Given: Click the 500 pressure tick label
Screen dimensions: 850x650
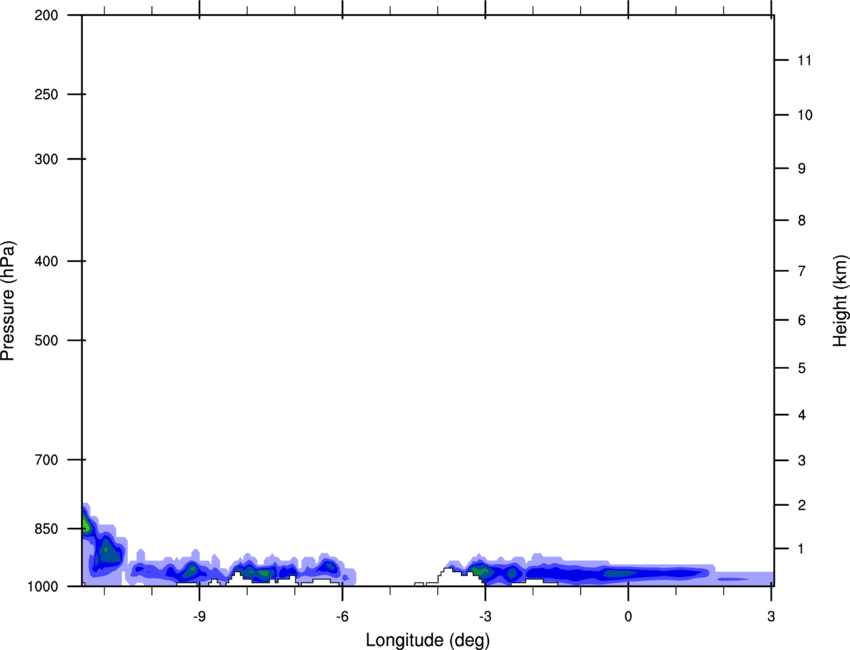Looking at the screenshot, I should click(46, 340).
